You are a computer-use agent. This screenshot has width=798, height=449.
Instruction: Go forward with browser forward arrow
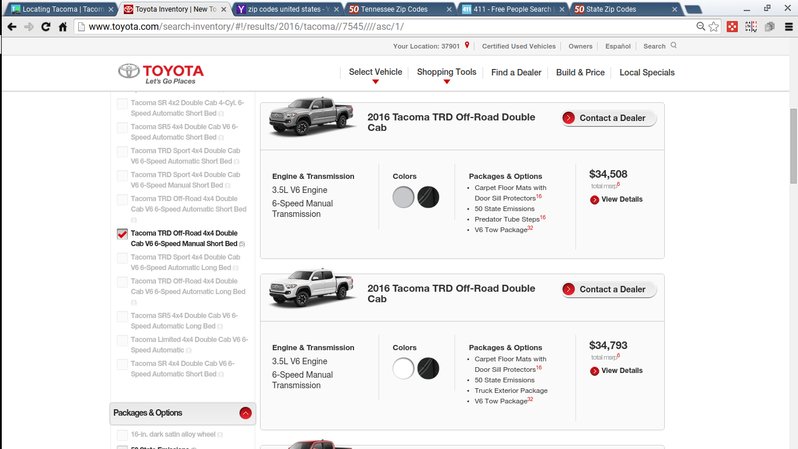point(29,27)
